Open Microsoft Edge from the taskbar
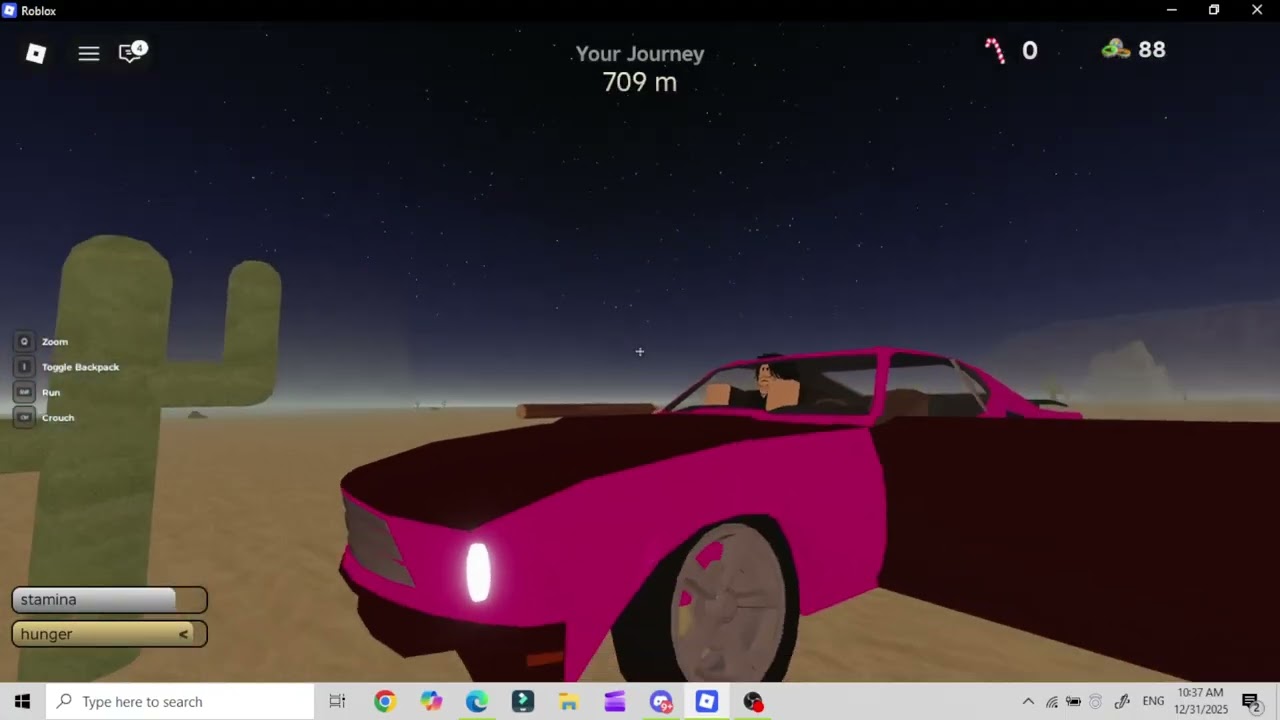Image resolution: width=1280 pixels, height=720 pixels. point(477,702)
